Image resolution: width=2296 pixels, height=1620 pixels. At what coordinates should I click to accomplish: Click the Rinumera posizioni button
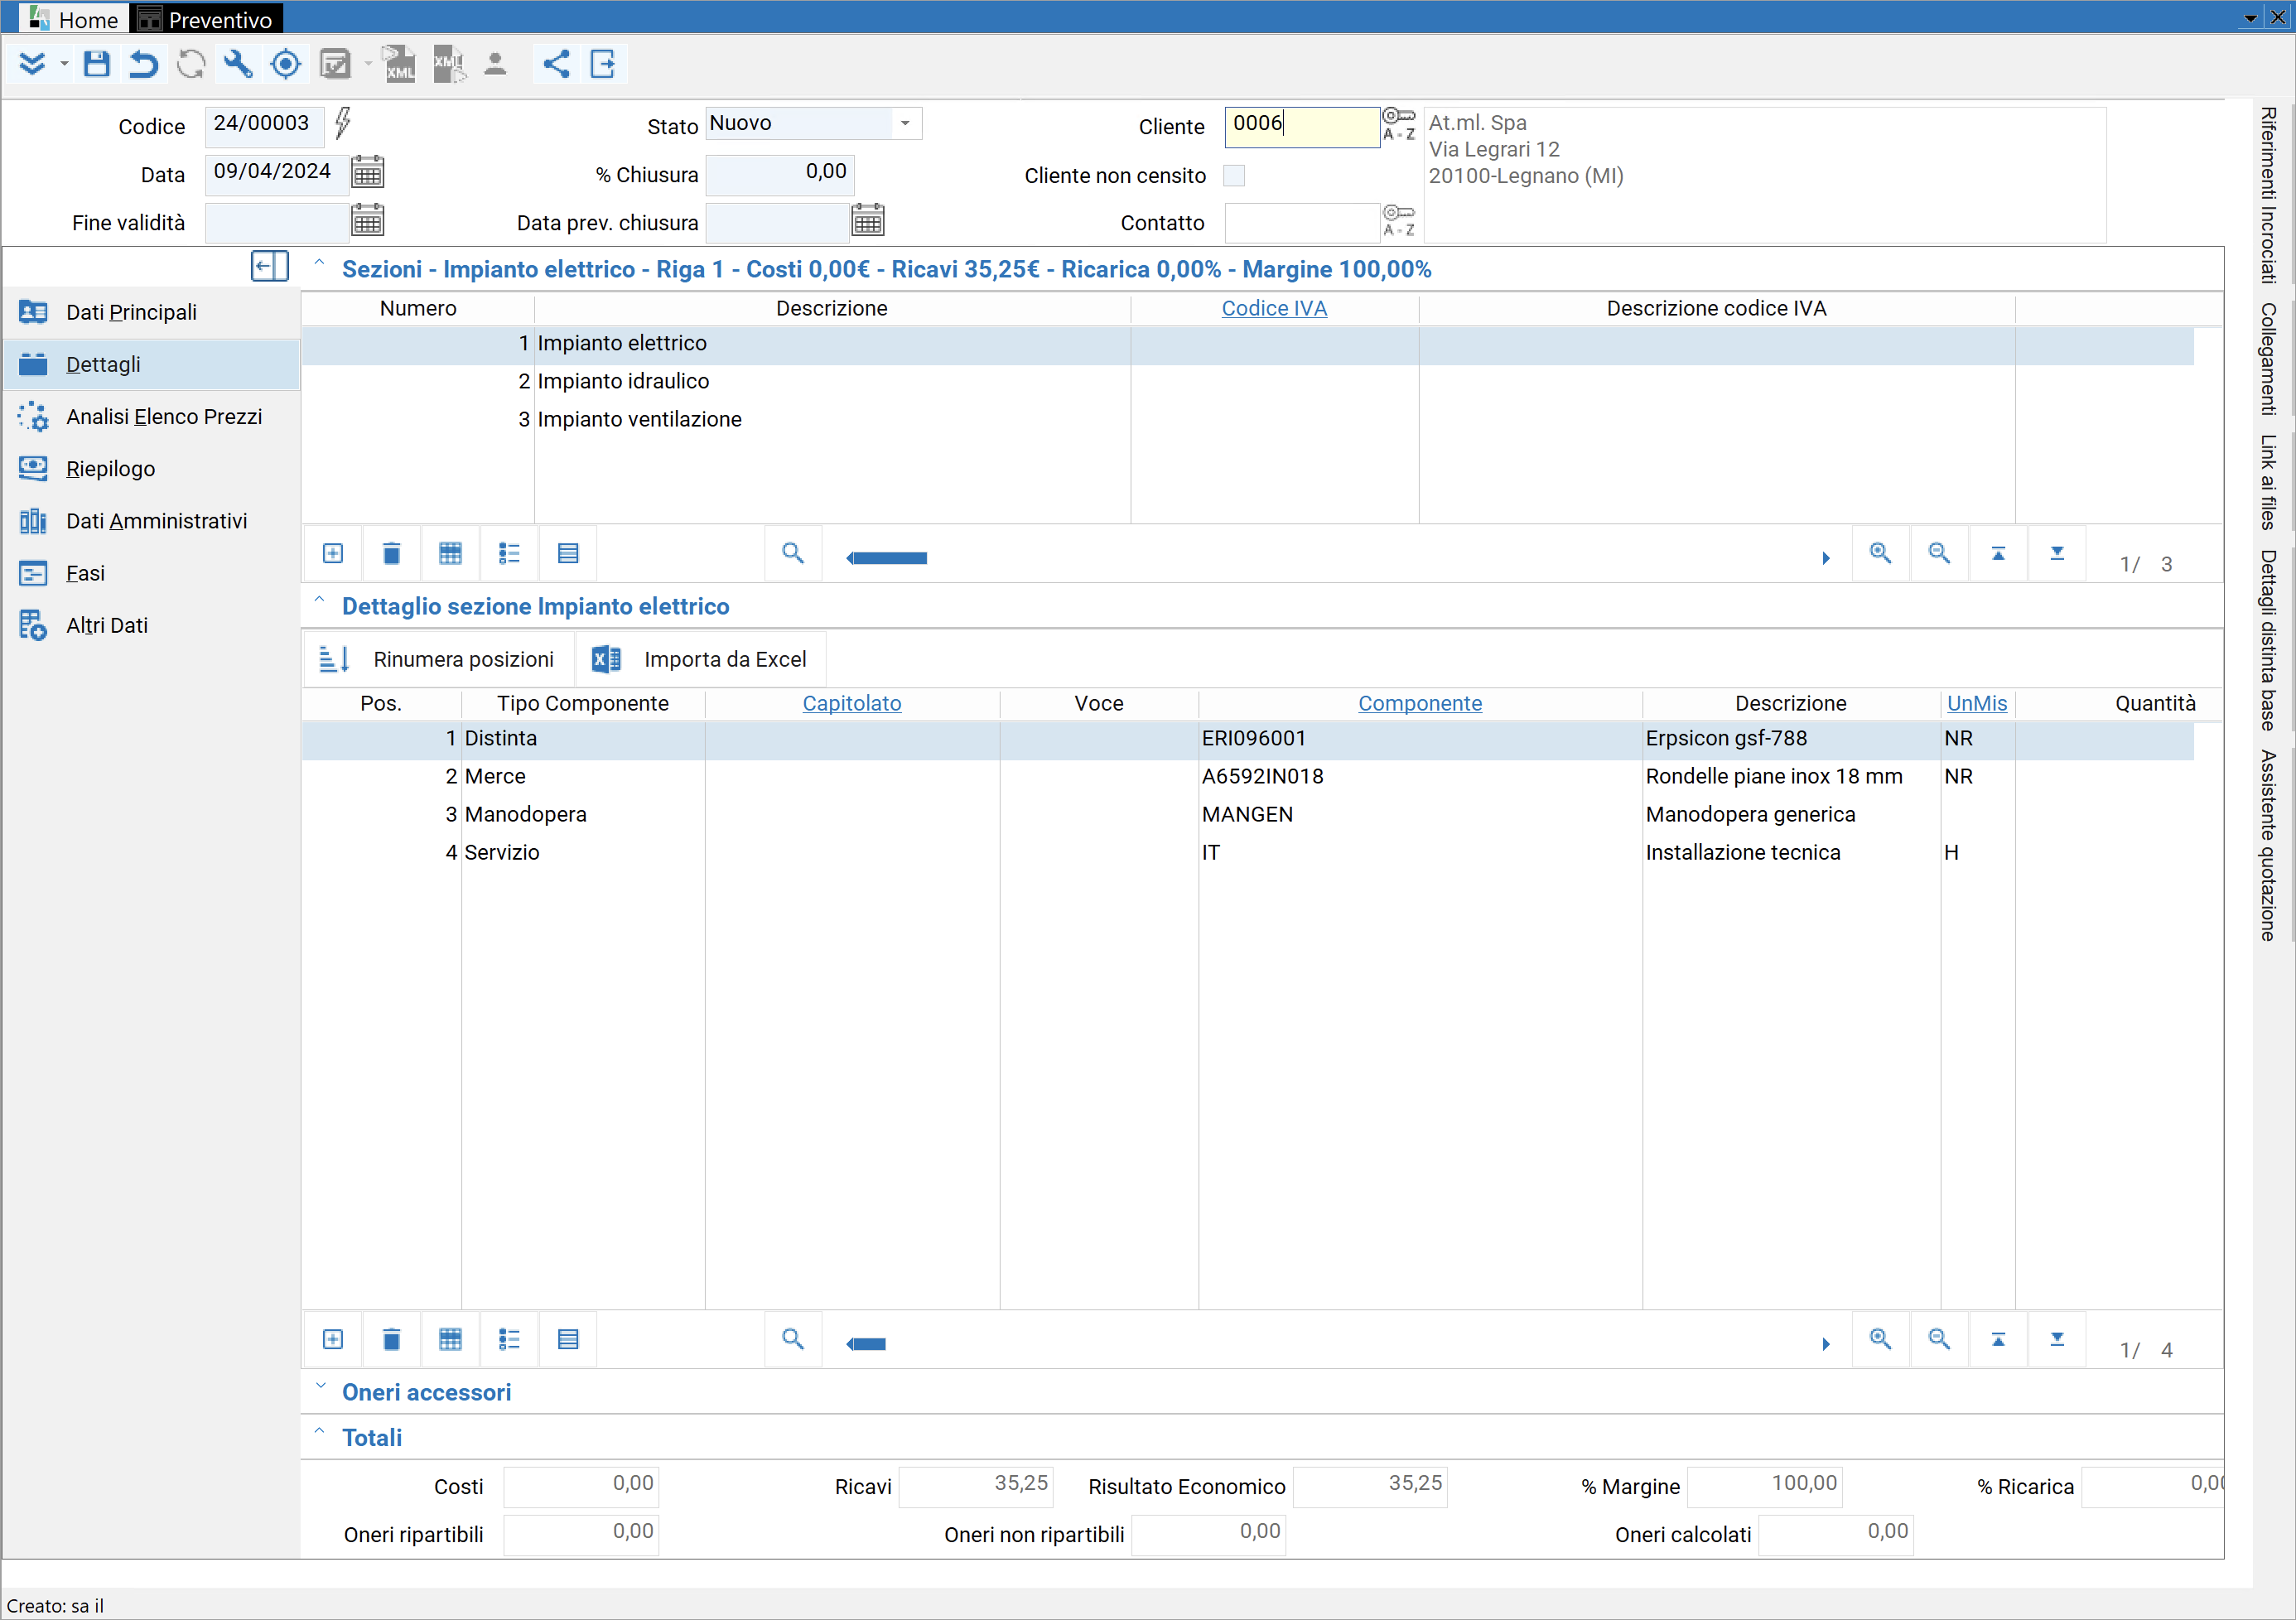(x=437, y=660)
